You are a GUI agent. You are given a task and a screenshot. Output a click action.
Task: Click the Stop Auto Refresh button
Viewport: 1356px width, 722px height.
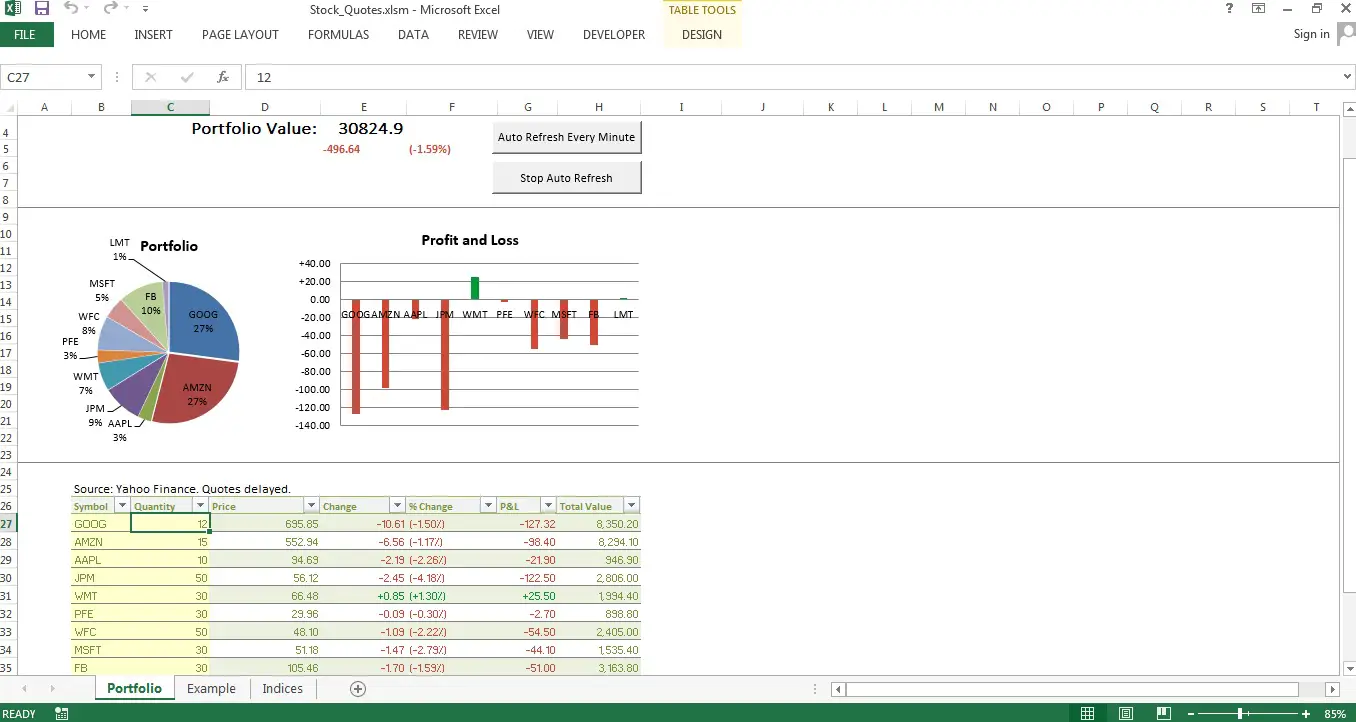(566, 178)
